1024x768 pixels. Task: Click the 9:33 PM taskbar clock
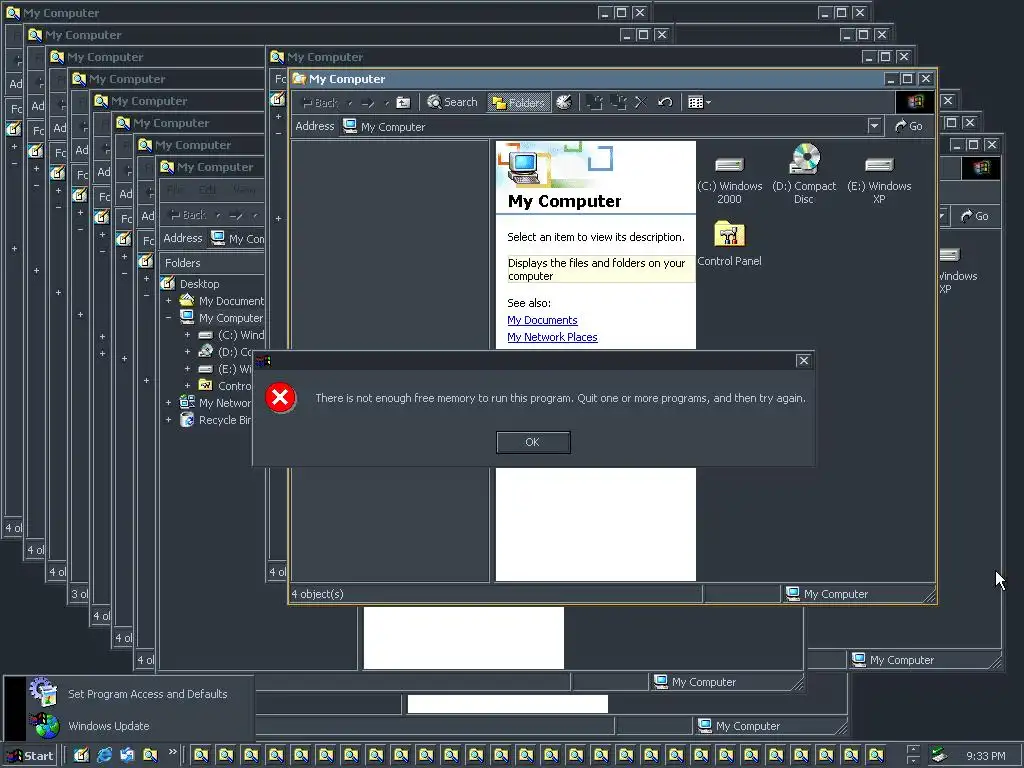coord(986,756)
